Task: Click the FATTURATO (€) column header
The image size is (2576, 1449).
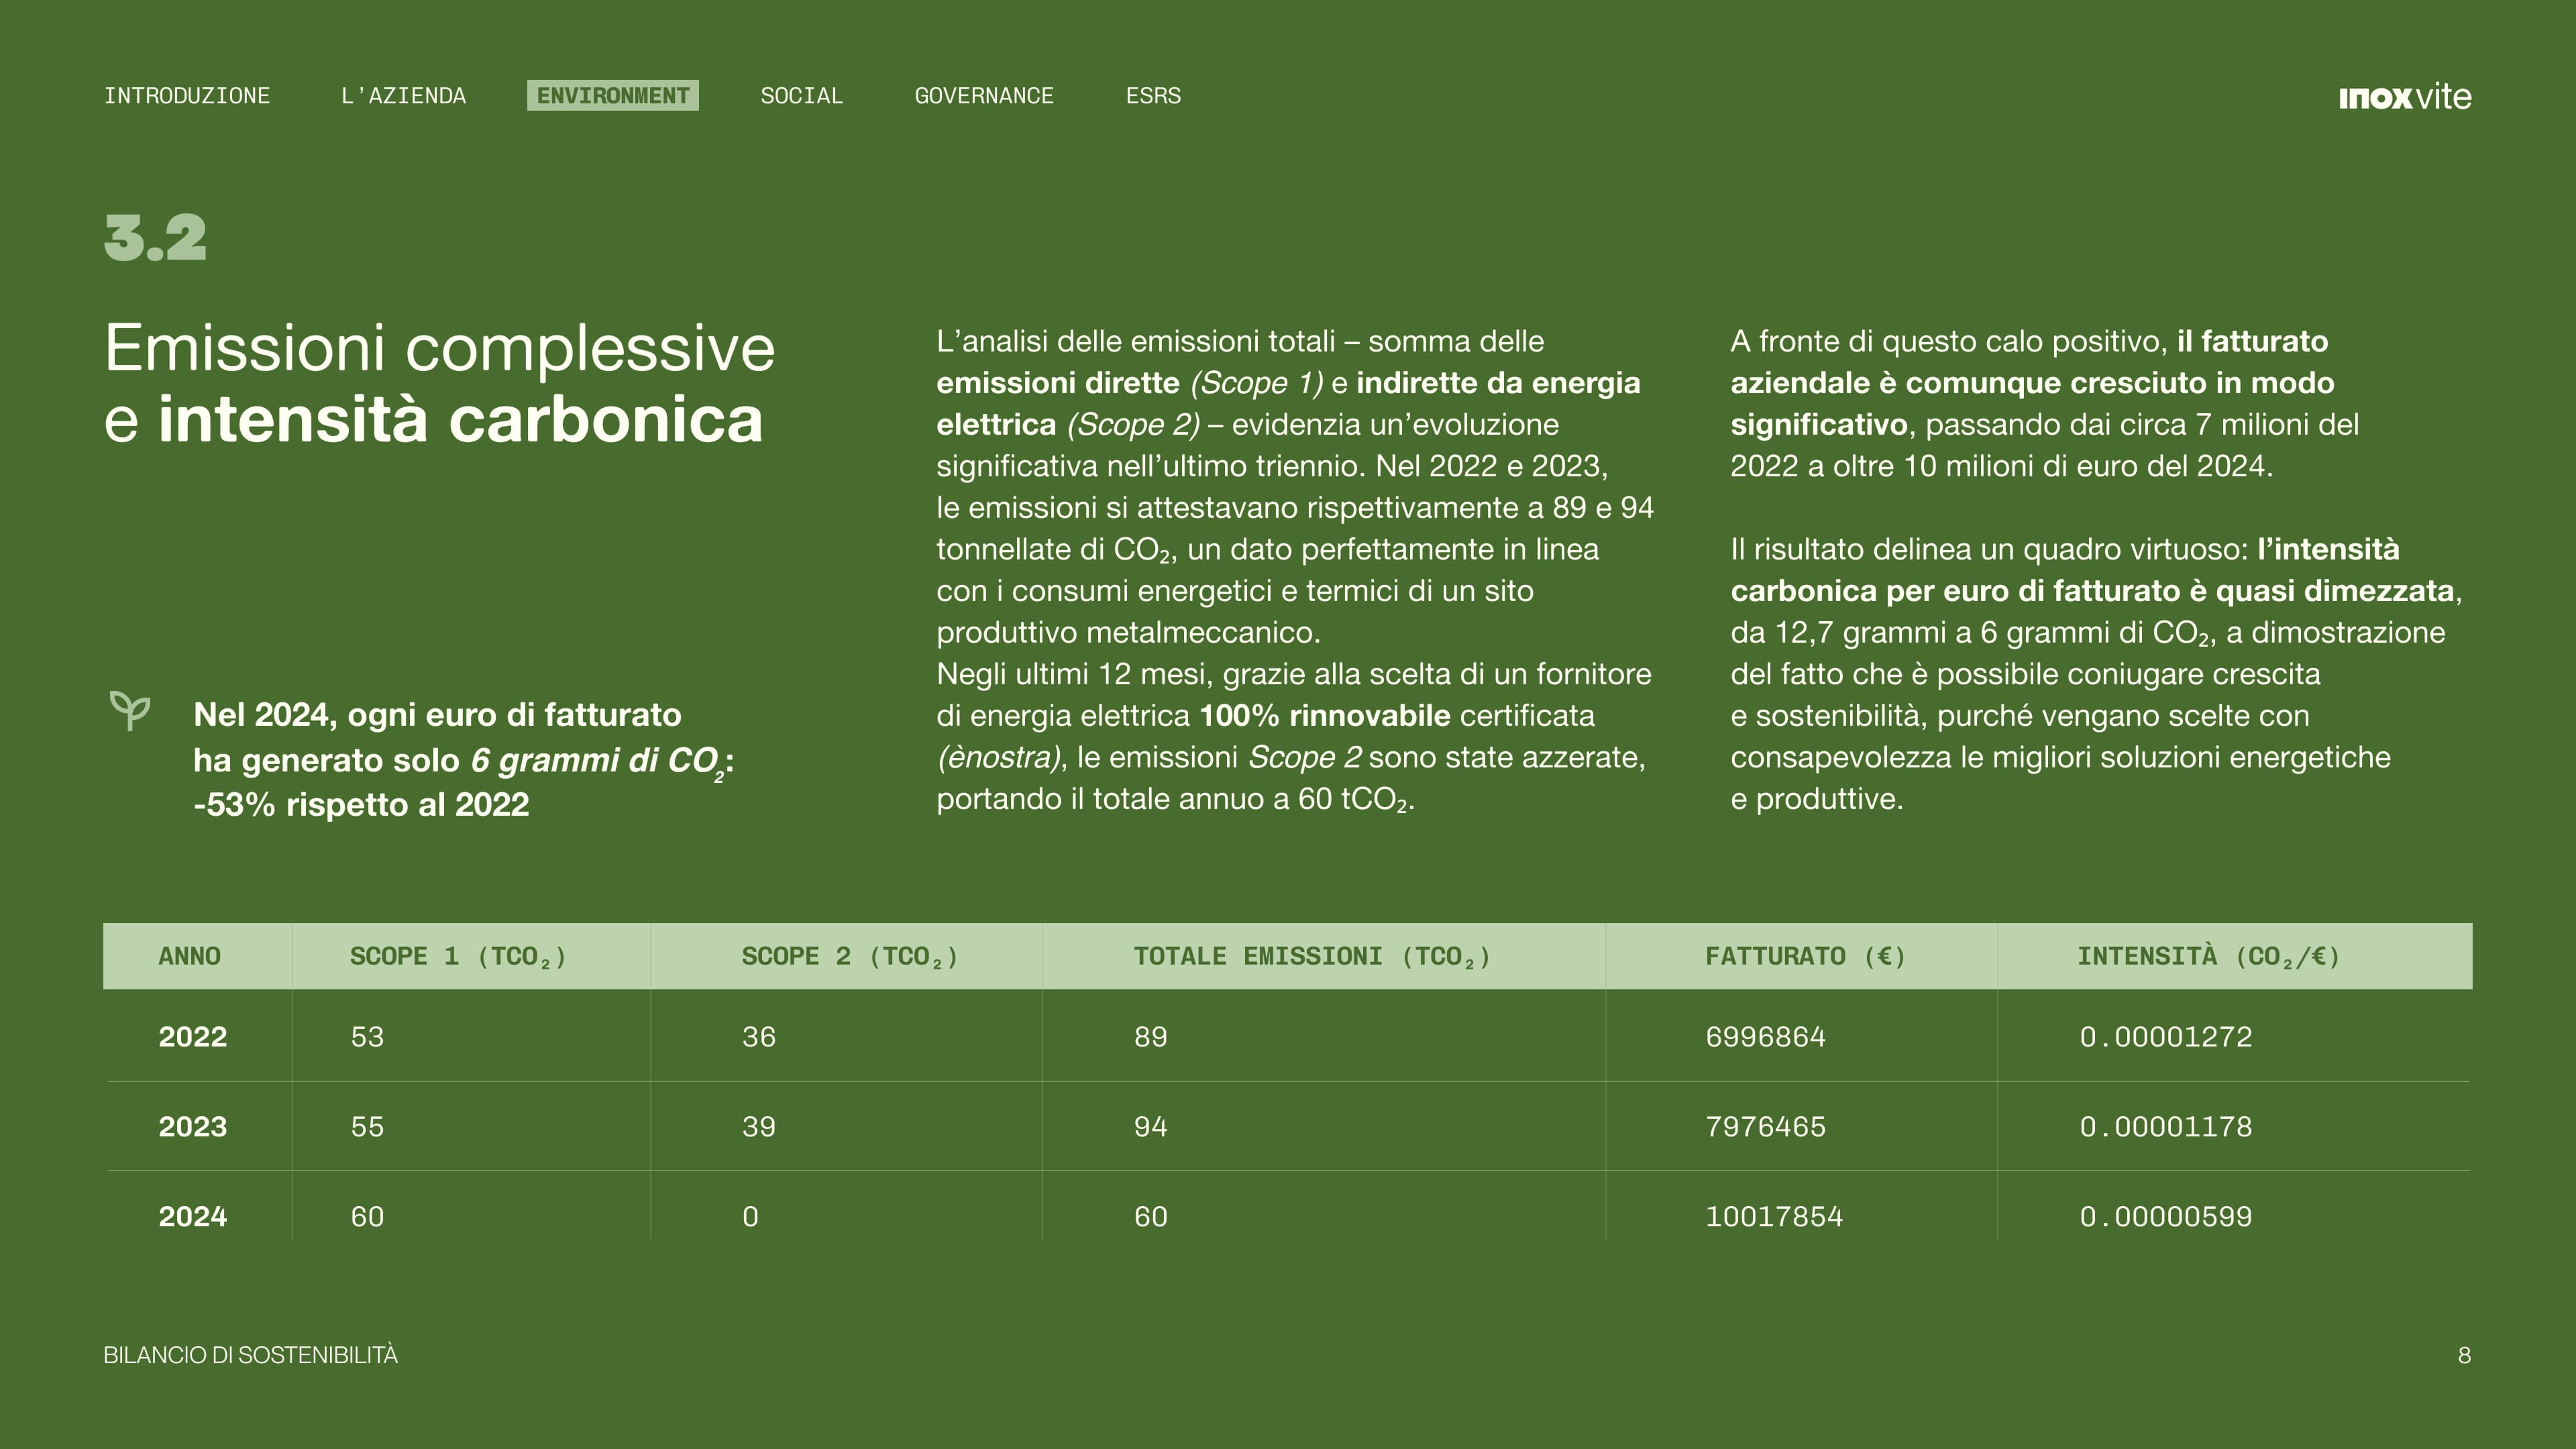Action: 1805,956
